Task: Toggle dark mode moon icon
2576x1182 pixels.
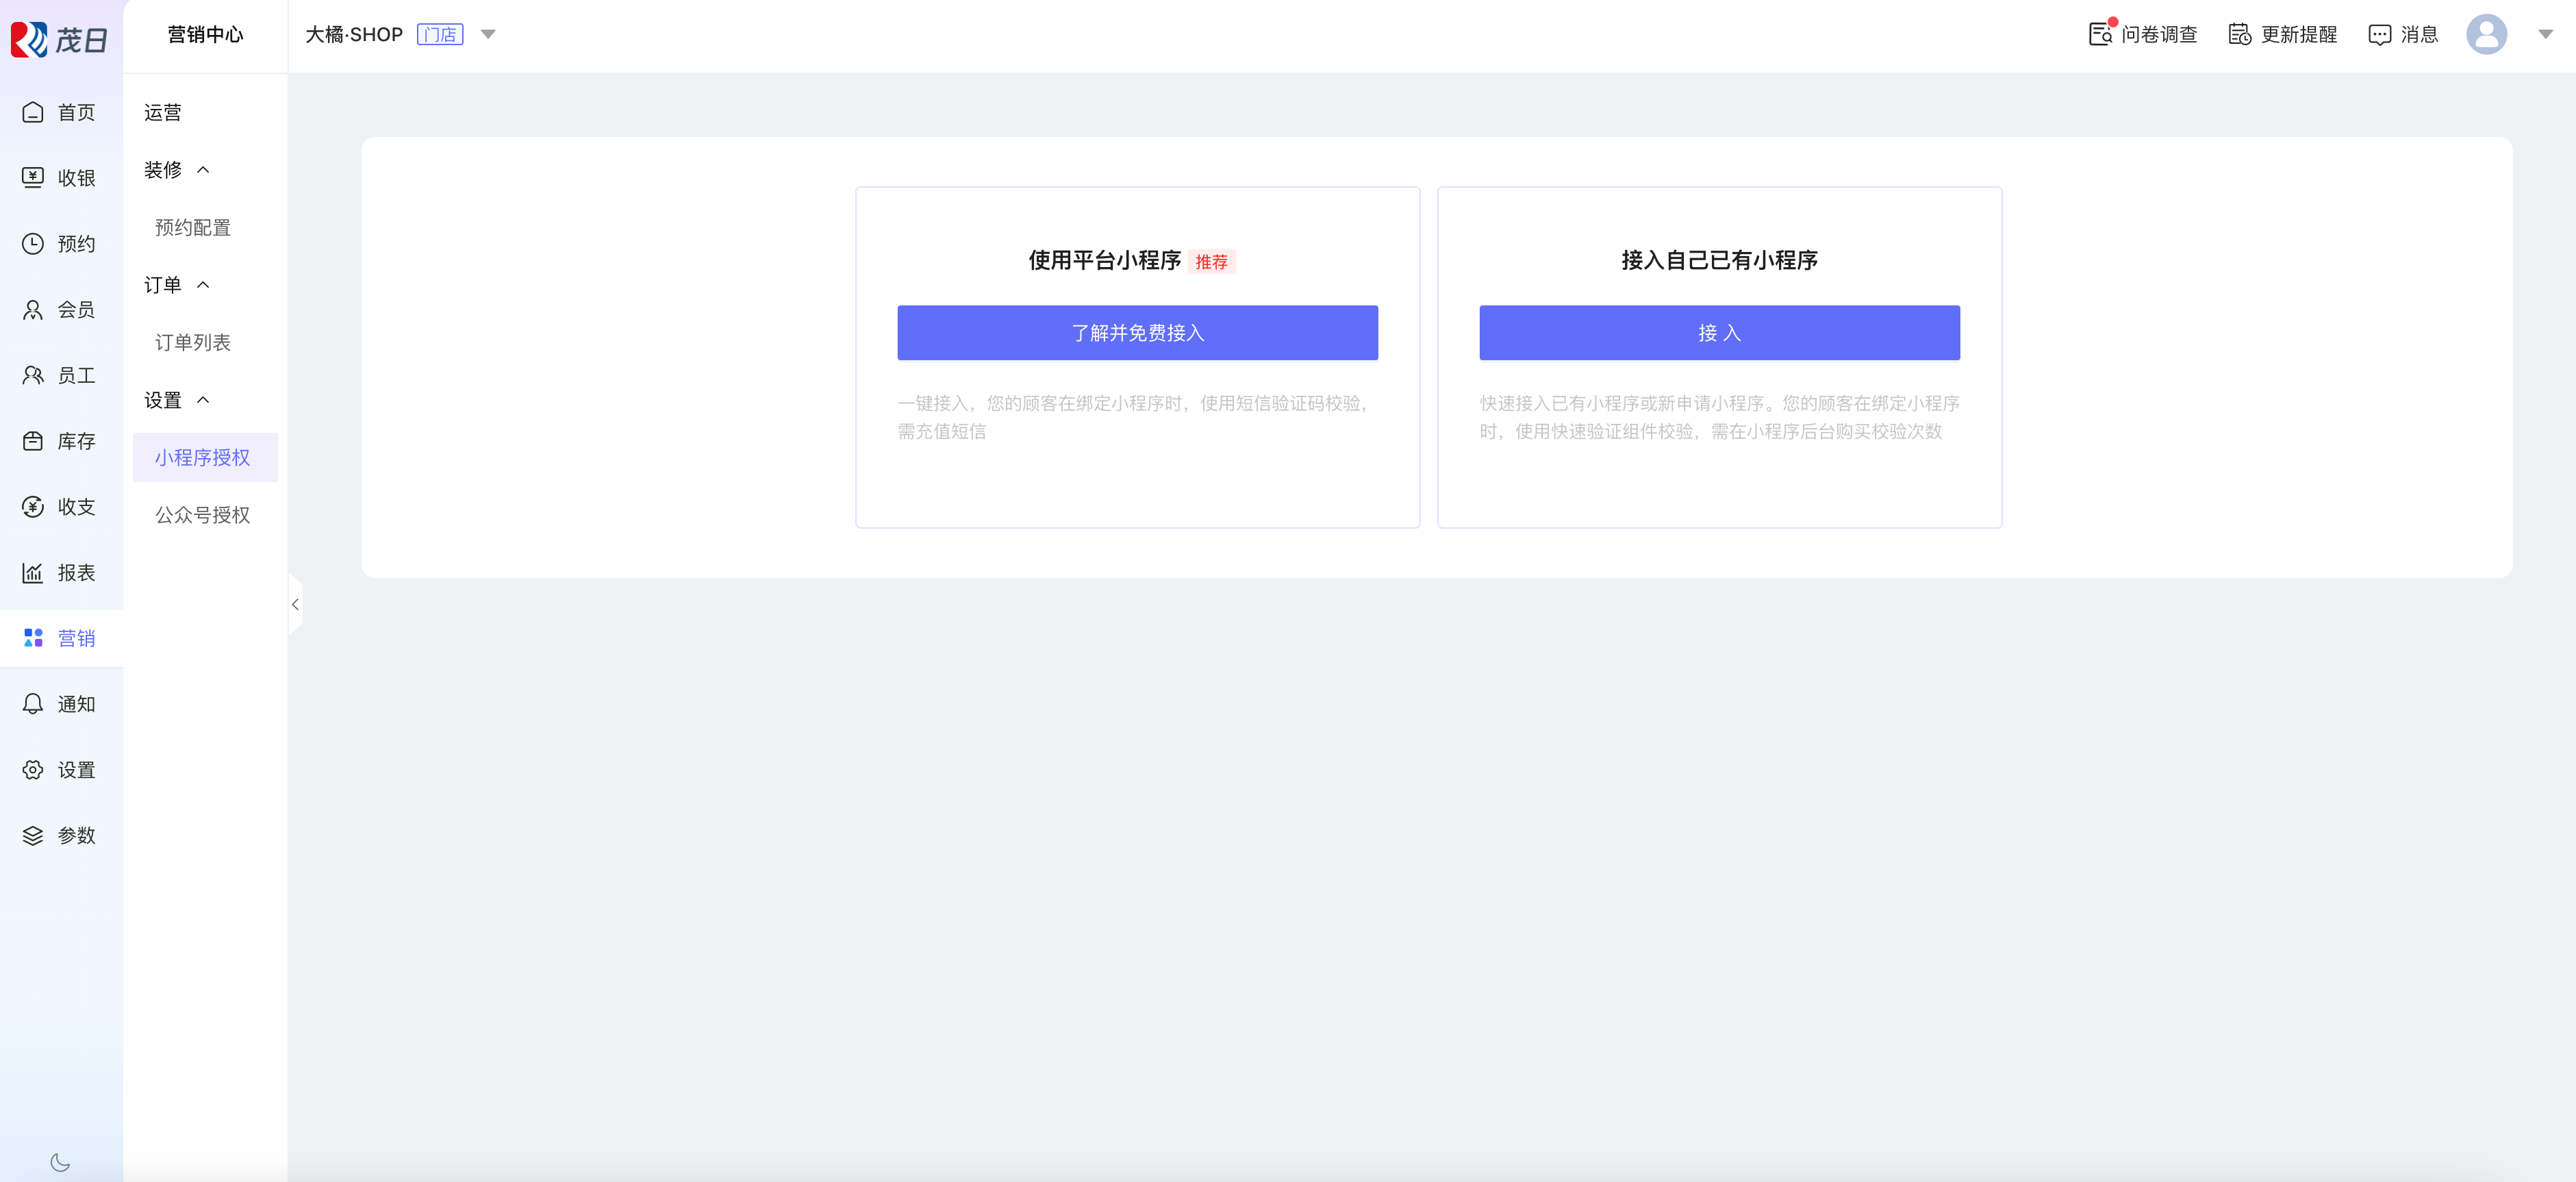Action: [x=60, y=1162]
